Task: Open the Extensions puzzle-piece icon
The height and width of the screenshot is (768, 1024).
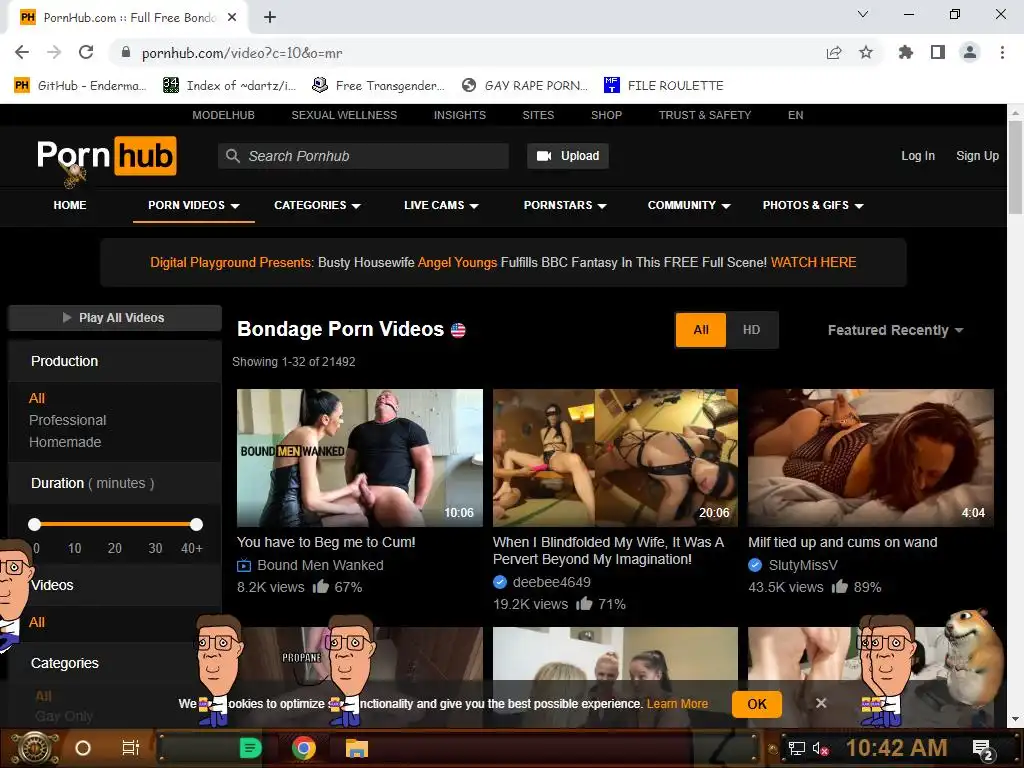Action: 905,52
